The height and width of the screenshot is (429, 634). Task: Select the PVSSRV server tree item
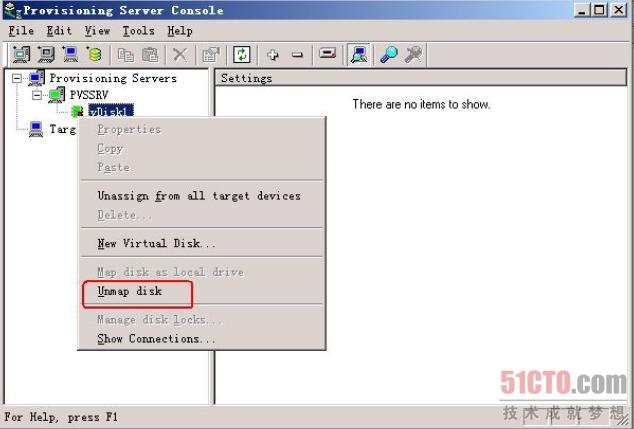coord(89,95)
